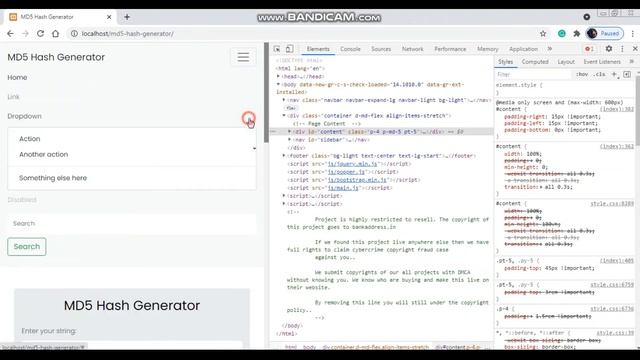Viewport: 640px width, 360px height.
Task: Open a new browser tab
Action: 127,17
